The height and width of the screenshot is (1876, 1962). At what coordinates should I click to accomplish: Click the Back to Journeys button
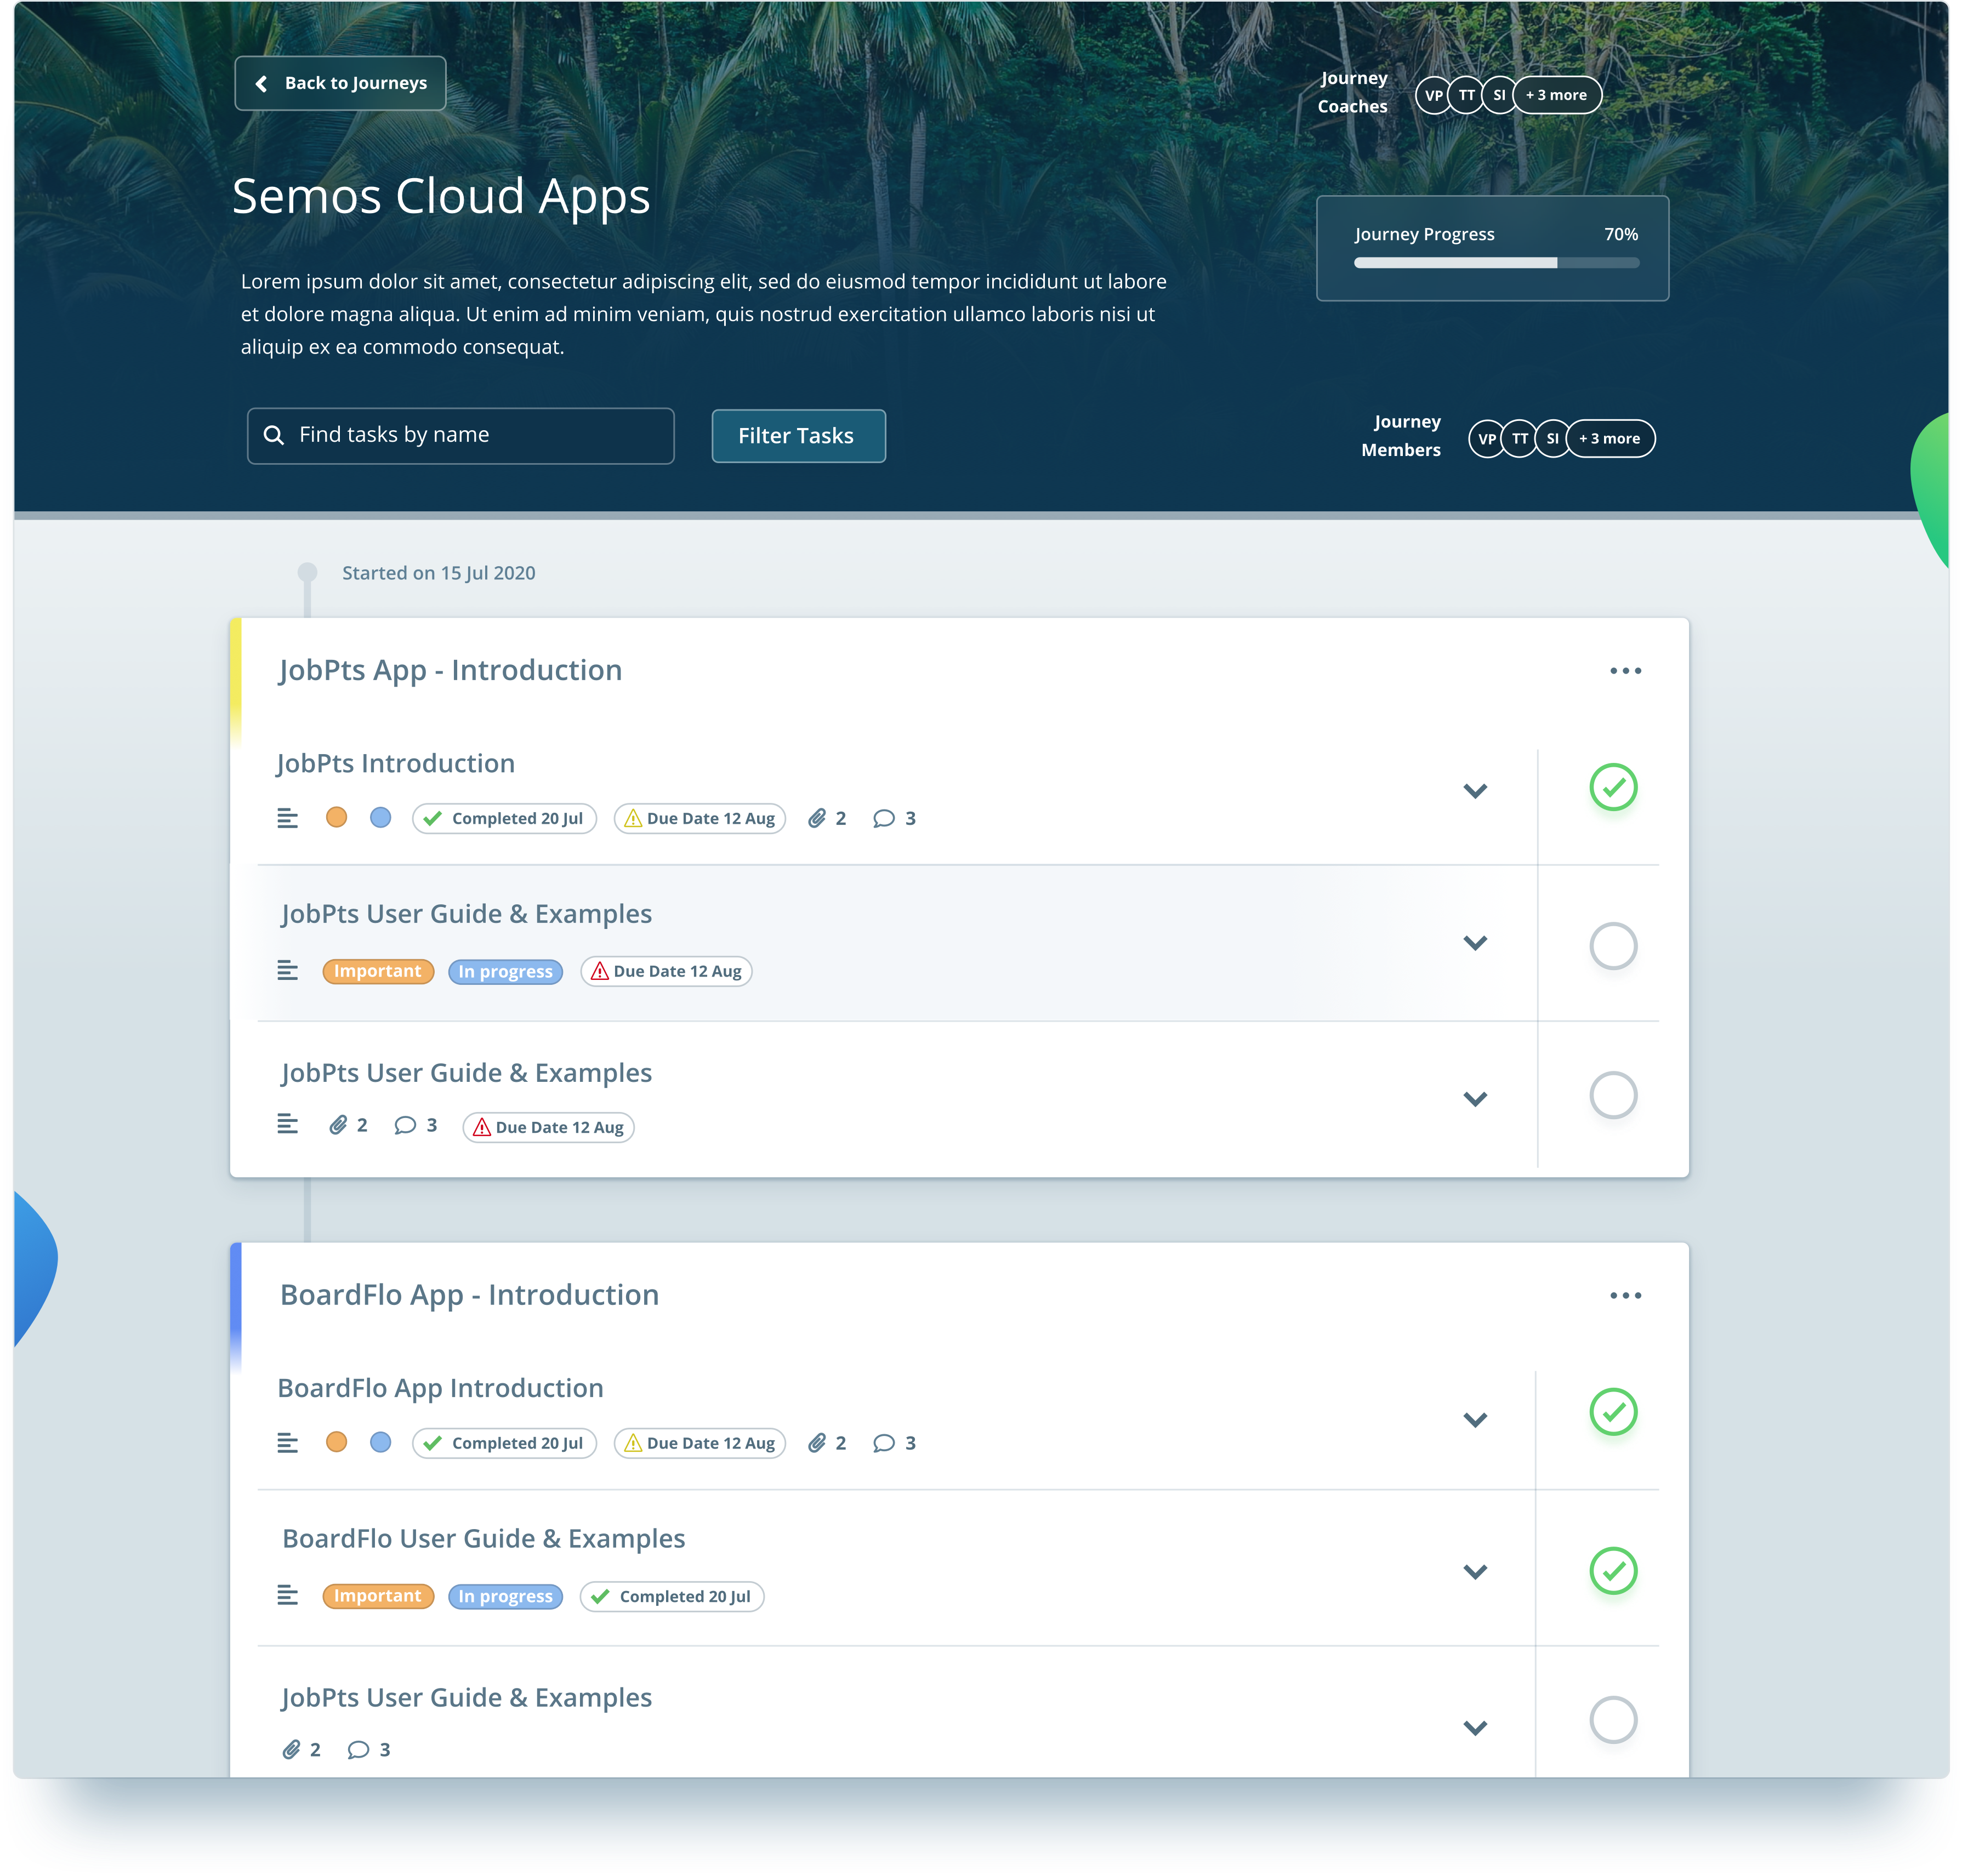pyautogui.click(x=340, y=83)
